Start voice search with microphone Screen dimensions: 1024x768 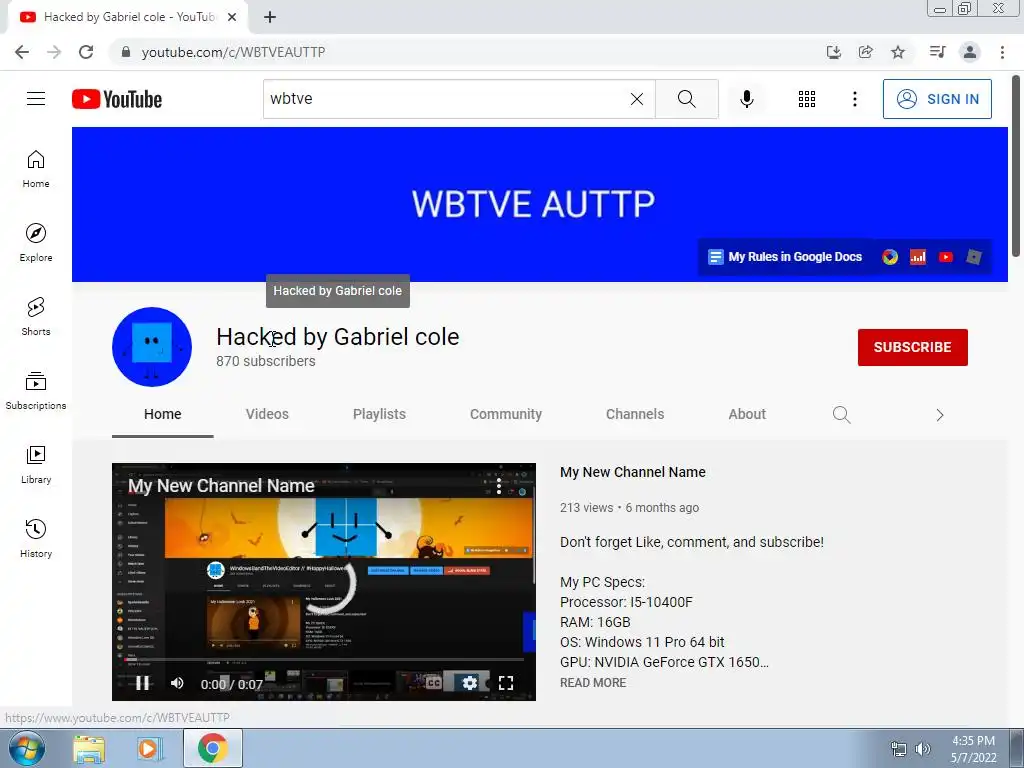(x=747, y=99)
